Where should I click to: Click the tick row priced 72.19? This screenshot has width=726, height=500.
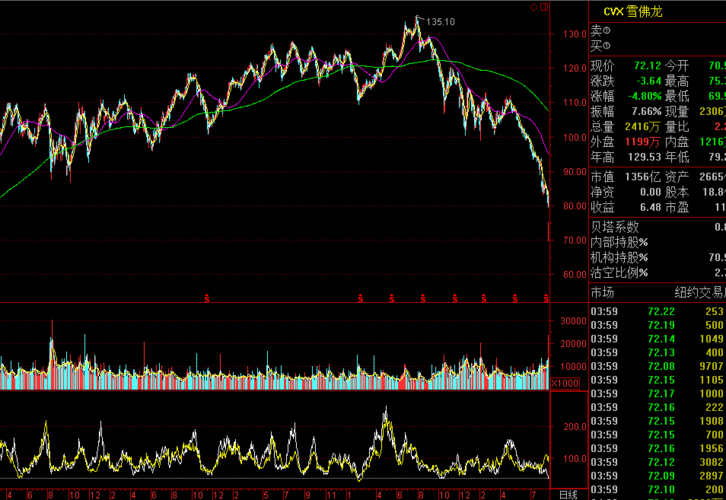(657, 325)
